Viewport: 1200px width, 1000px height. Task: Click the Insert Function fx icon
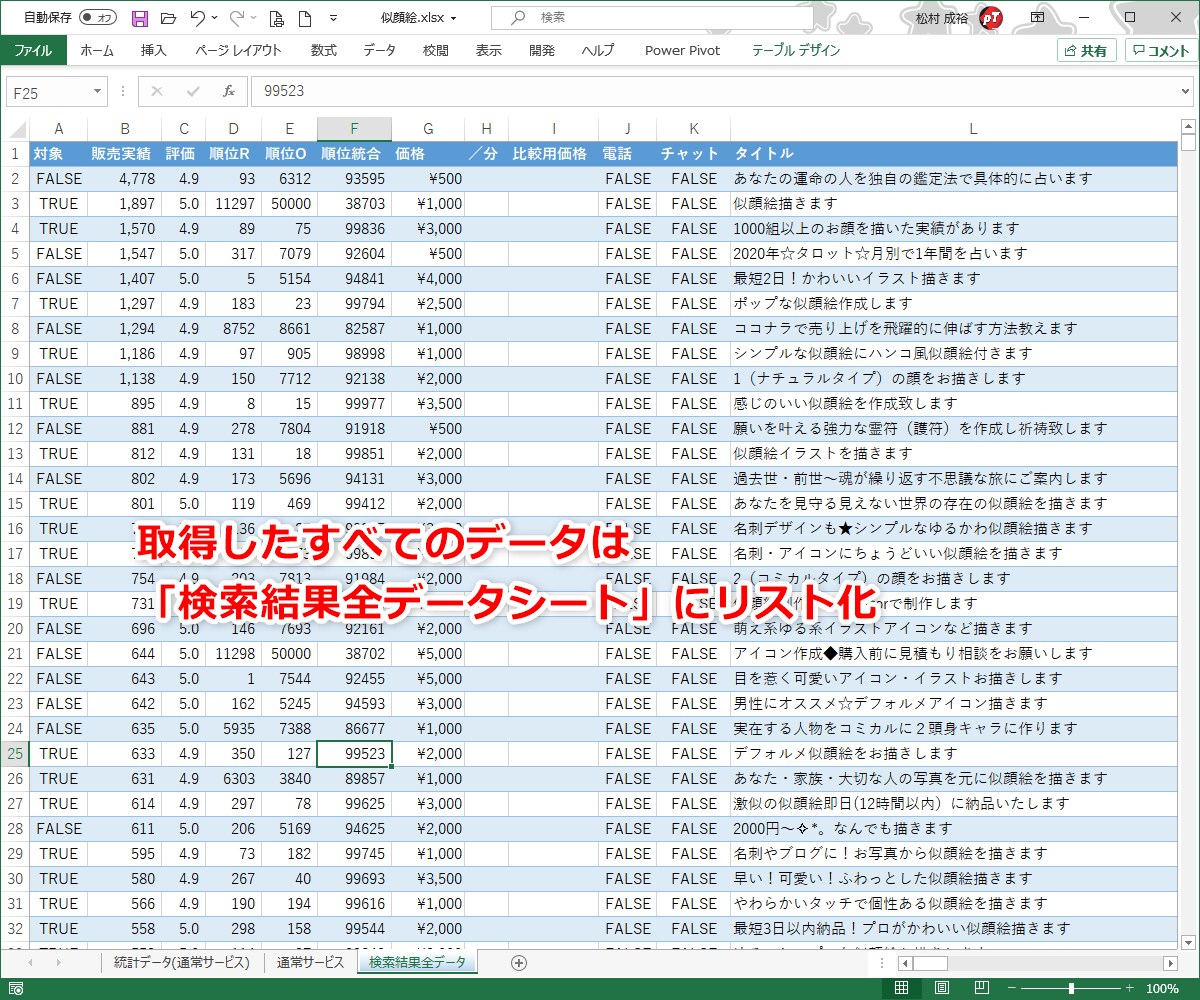228,91
